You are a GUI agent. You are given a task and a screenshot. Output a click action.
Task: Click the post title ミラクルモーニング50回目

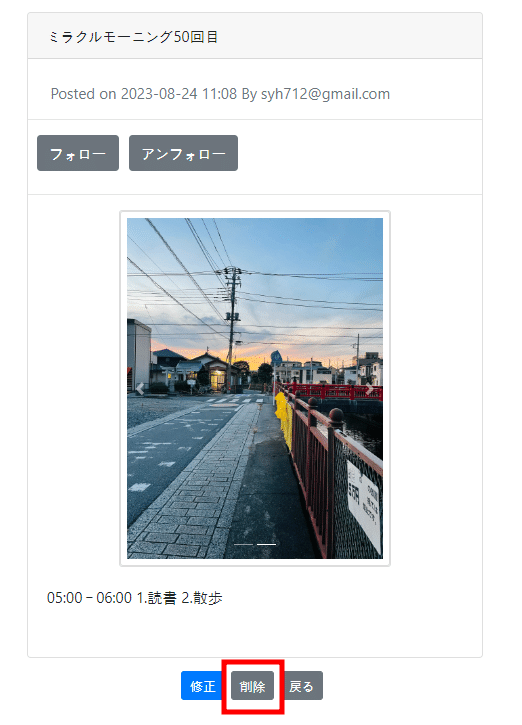point(133,37)
